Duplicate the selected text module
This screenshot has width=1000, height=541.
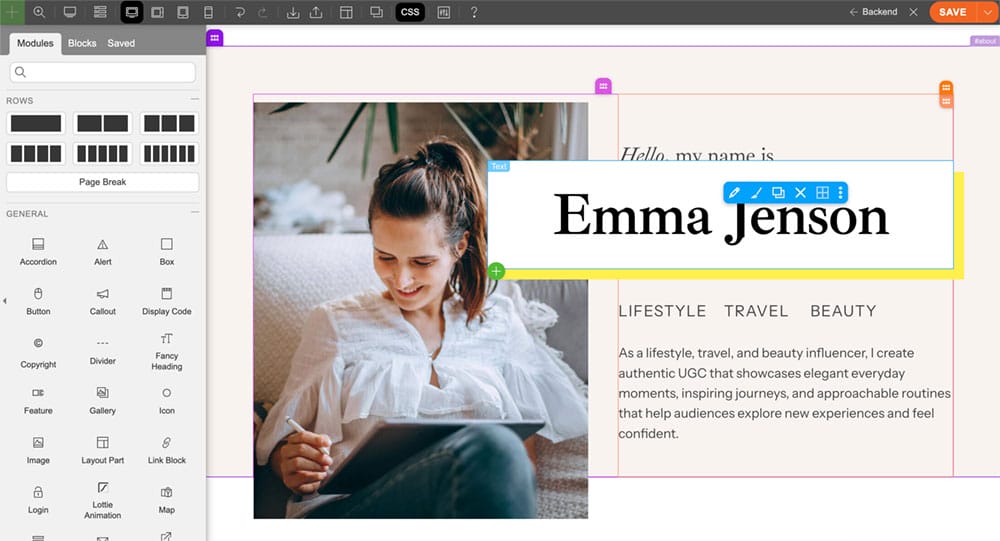[778, 192]
